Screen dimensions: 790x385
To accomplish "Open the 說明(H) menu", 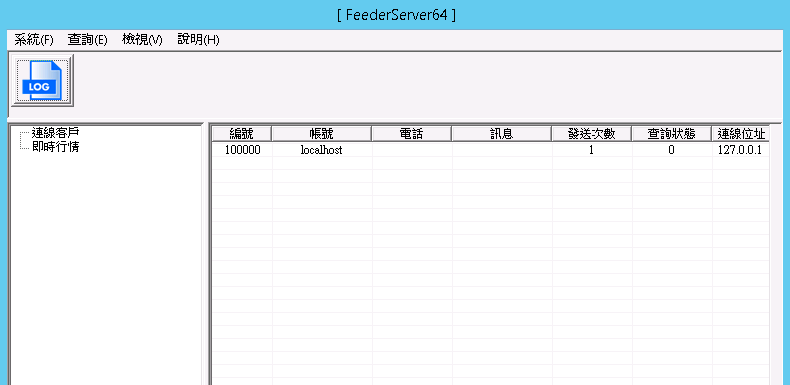I will (x=198, y=40).
